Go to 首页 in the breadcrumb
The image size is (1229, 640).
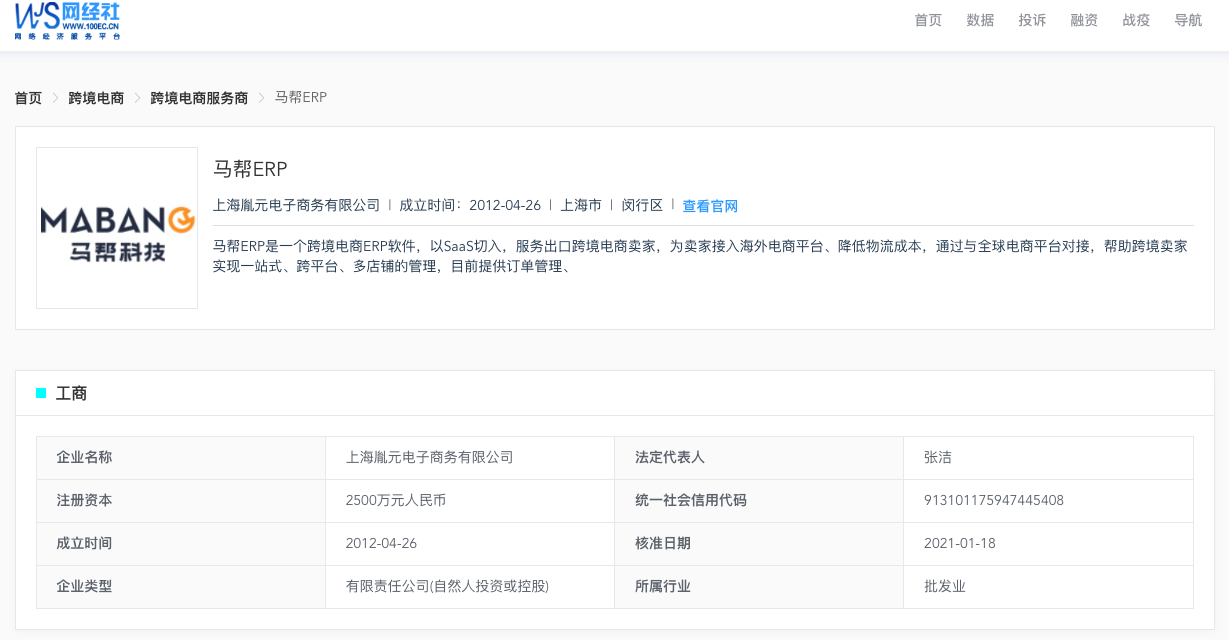[x=28, y=98]
